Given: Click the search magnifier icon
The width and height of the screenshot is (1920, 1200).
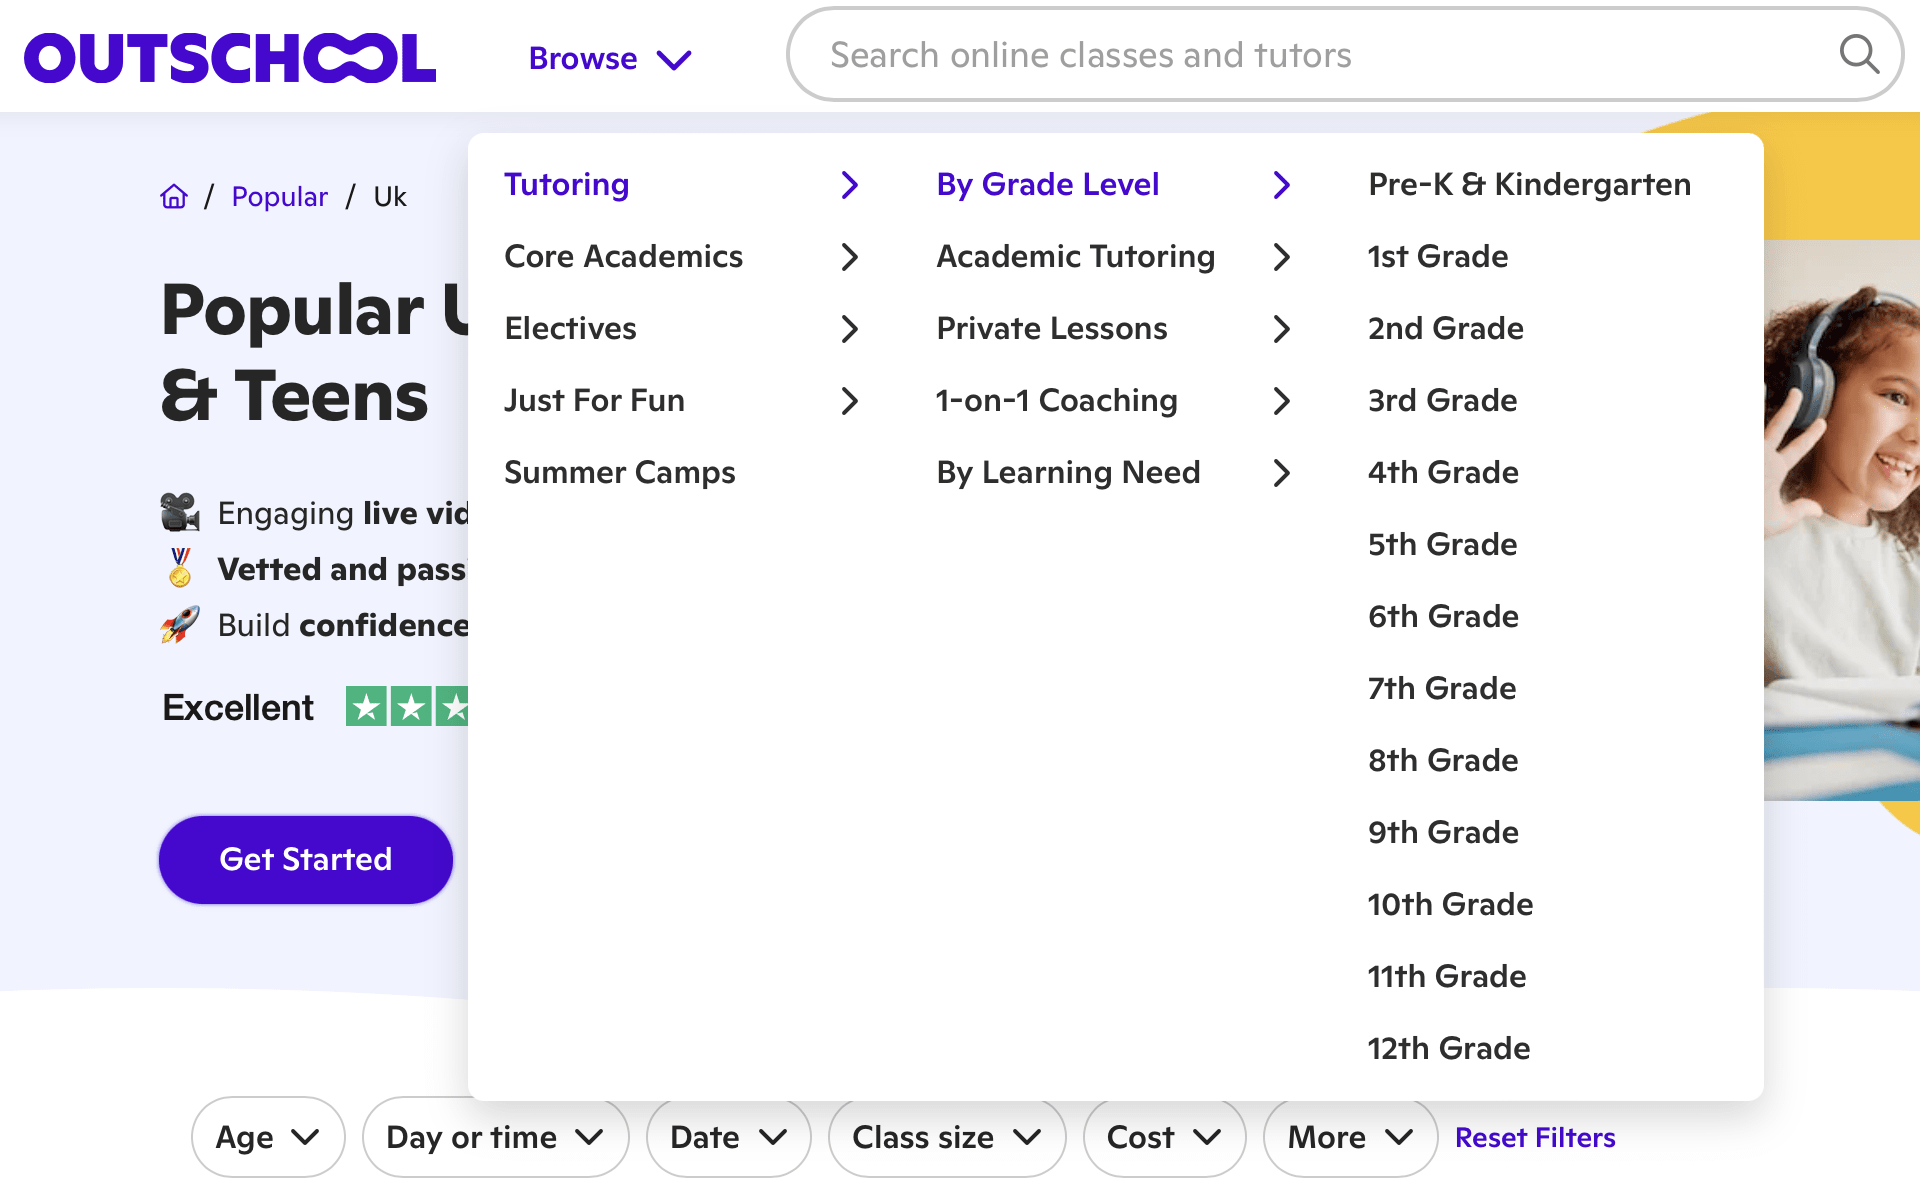Looking at the screenshot, I should (x=1859, y=55).
